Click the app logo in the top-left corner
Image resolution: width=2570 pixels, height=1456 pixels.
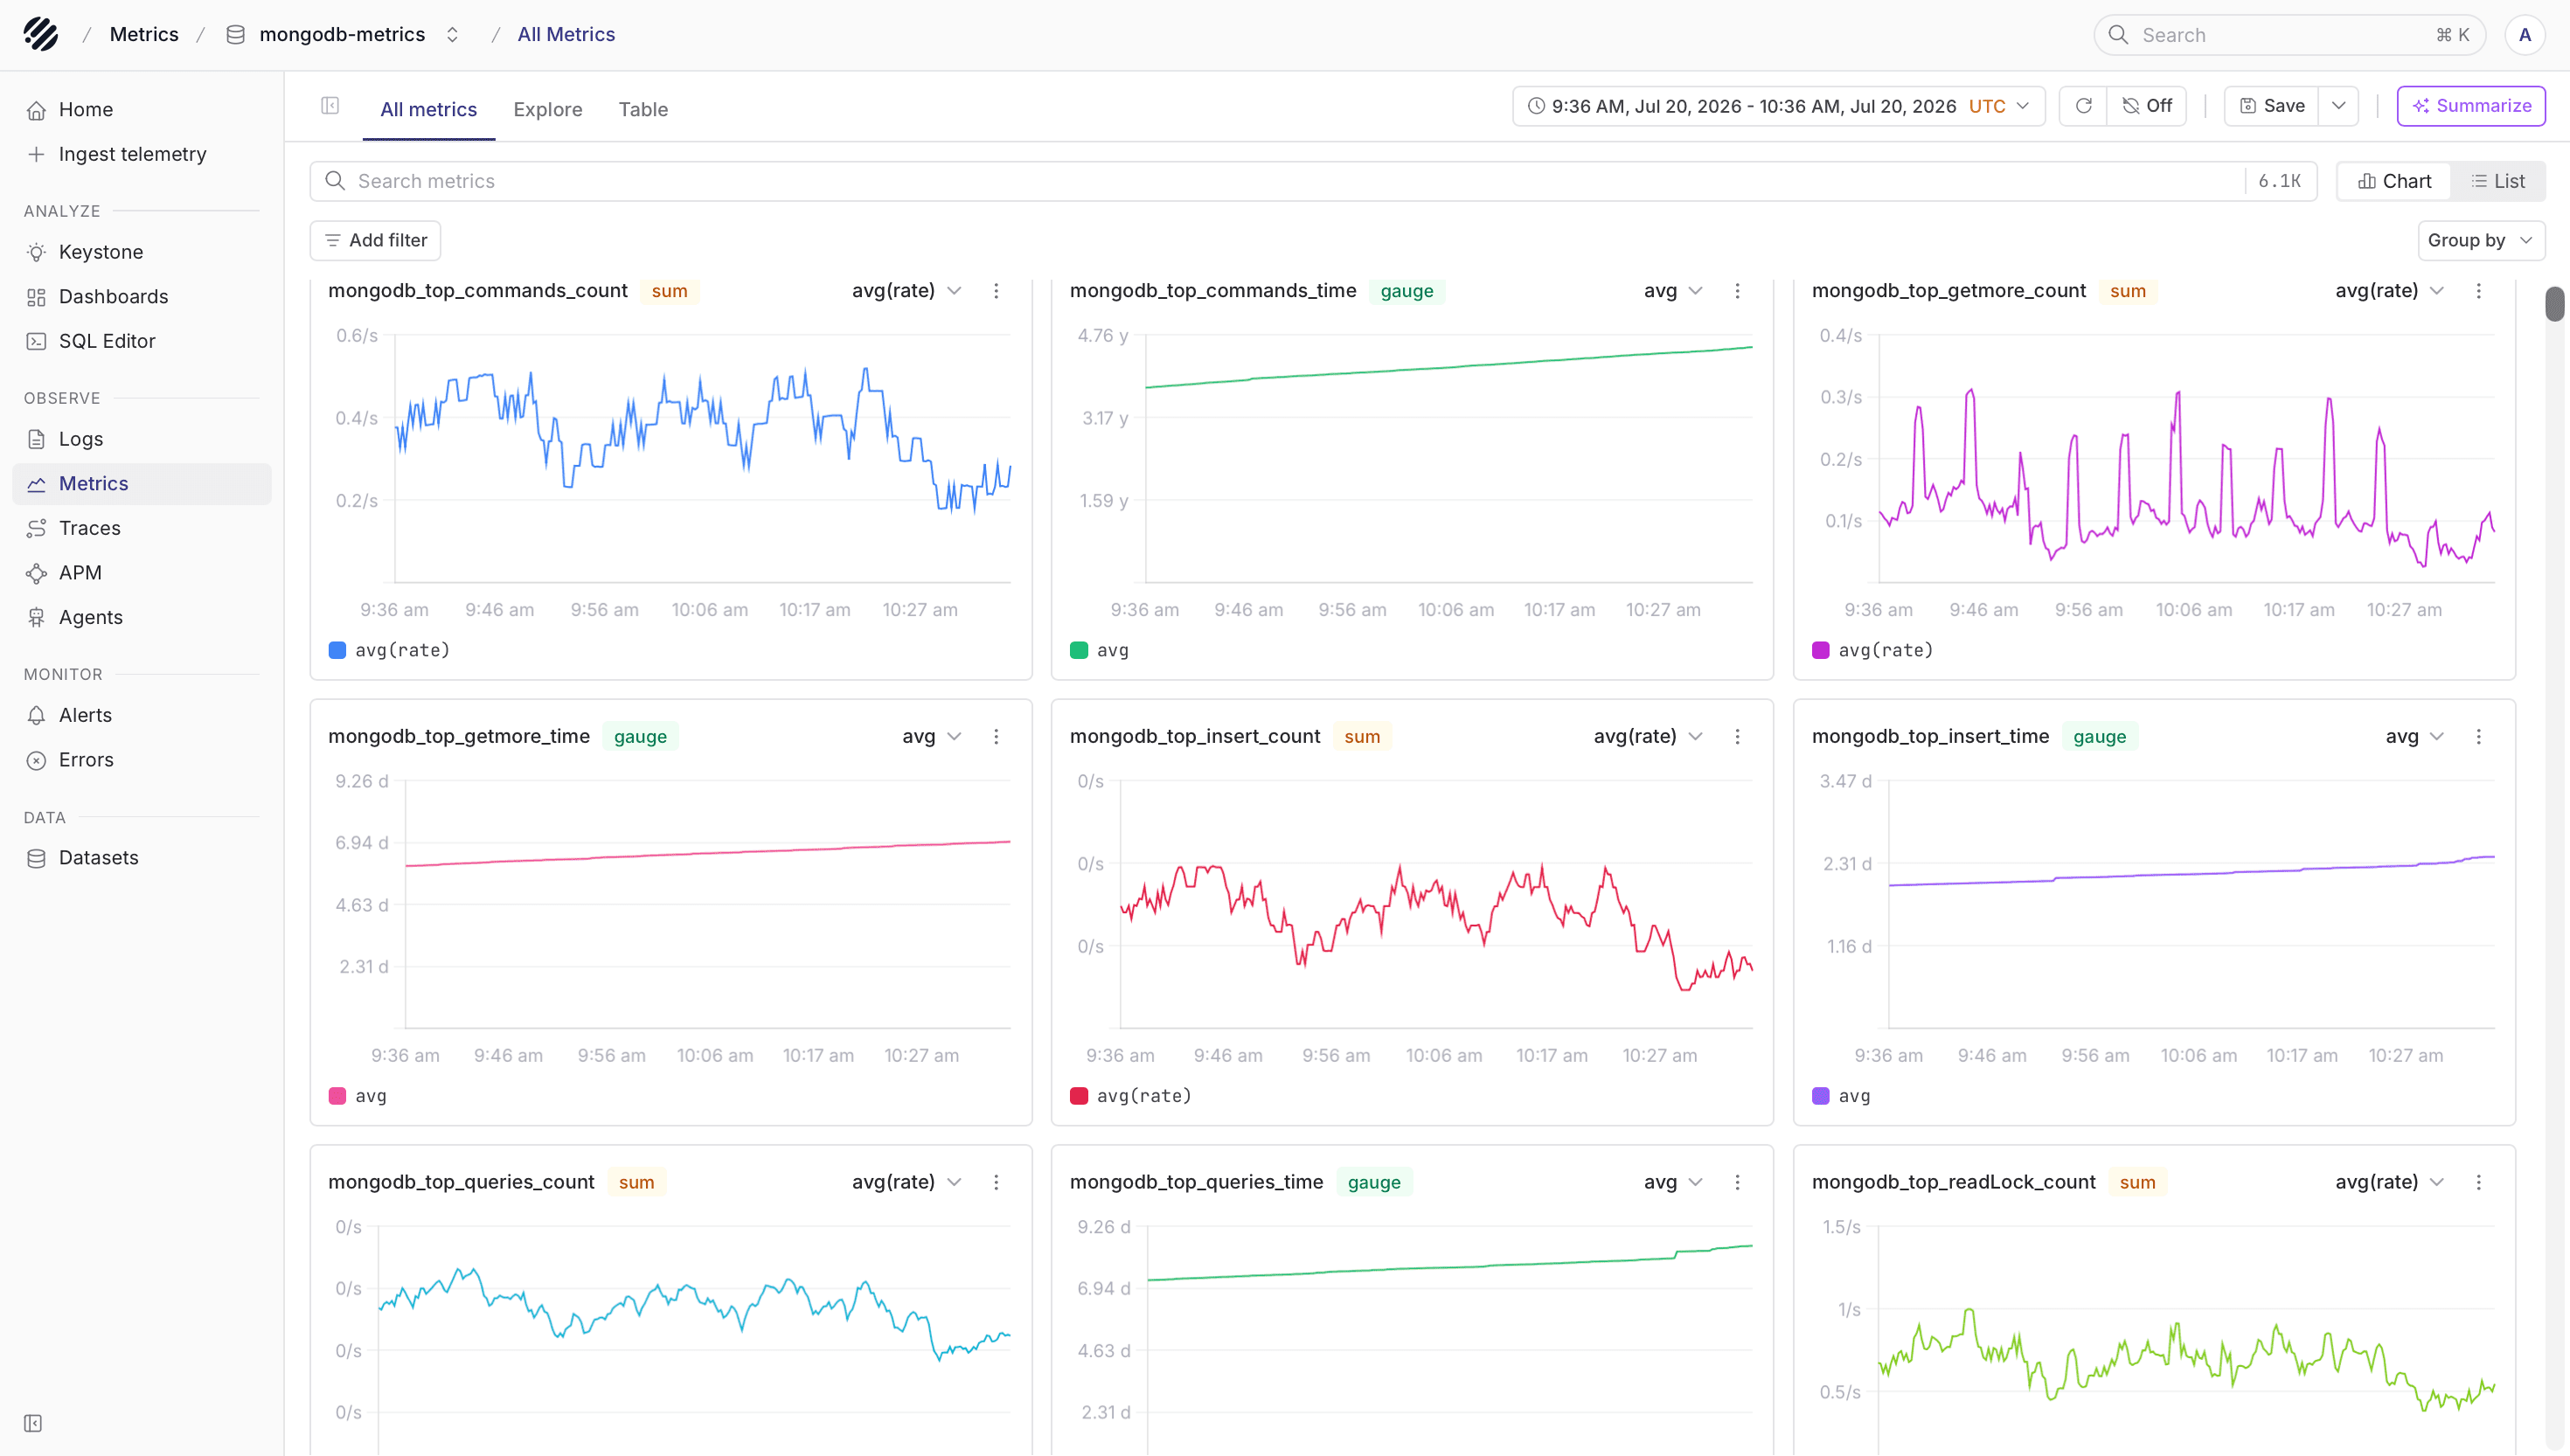tap(41, 34)
